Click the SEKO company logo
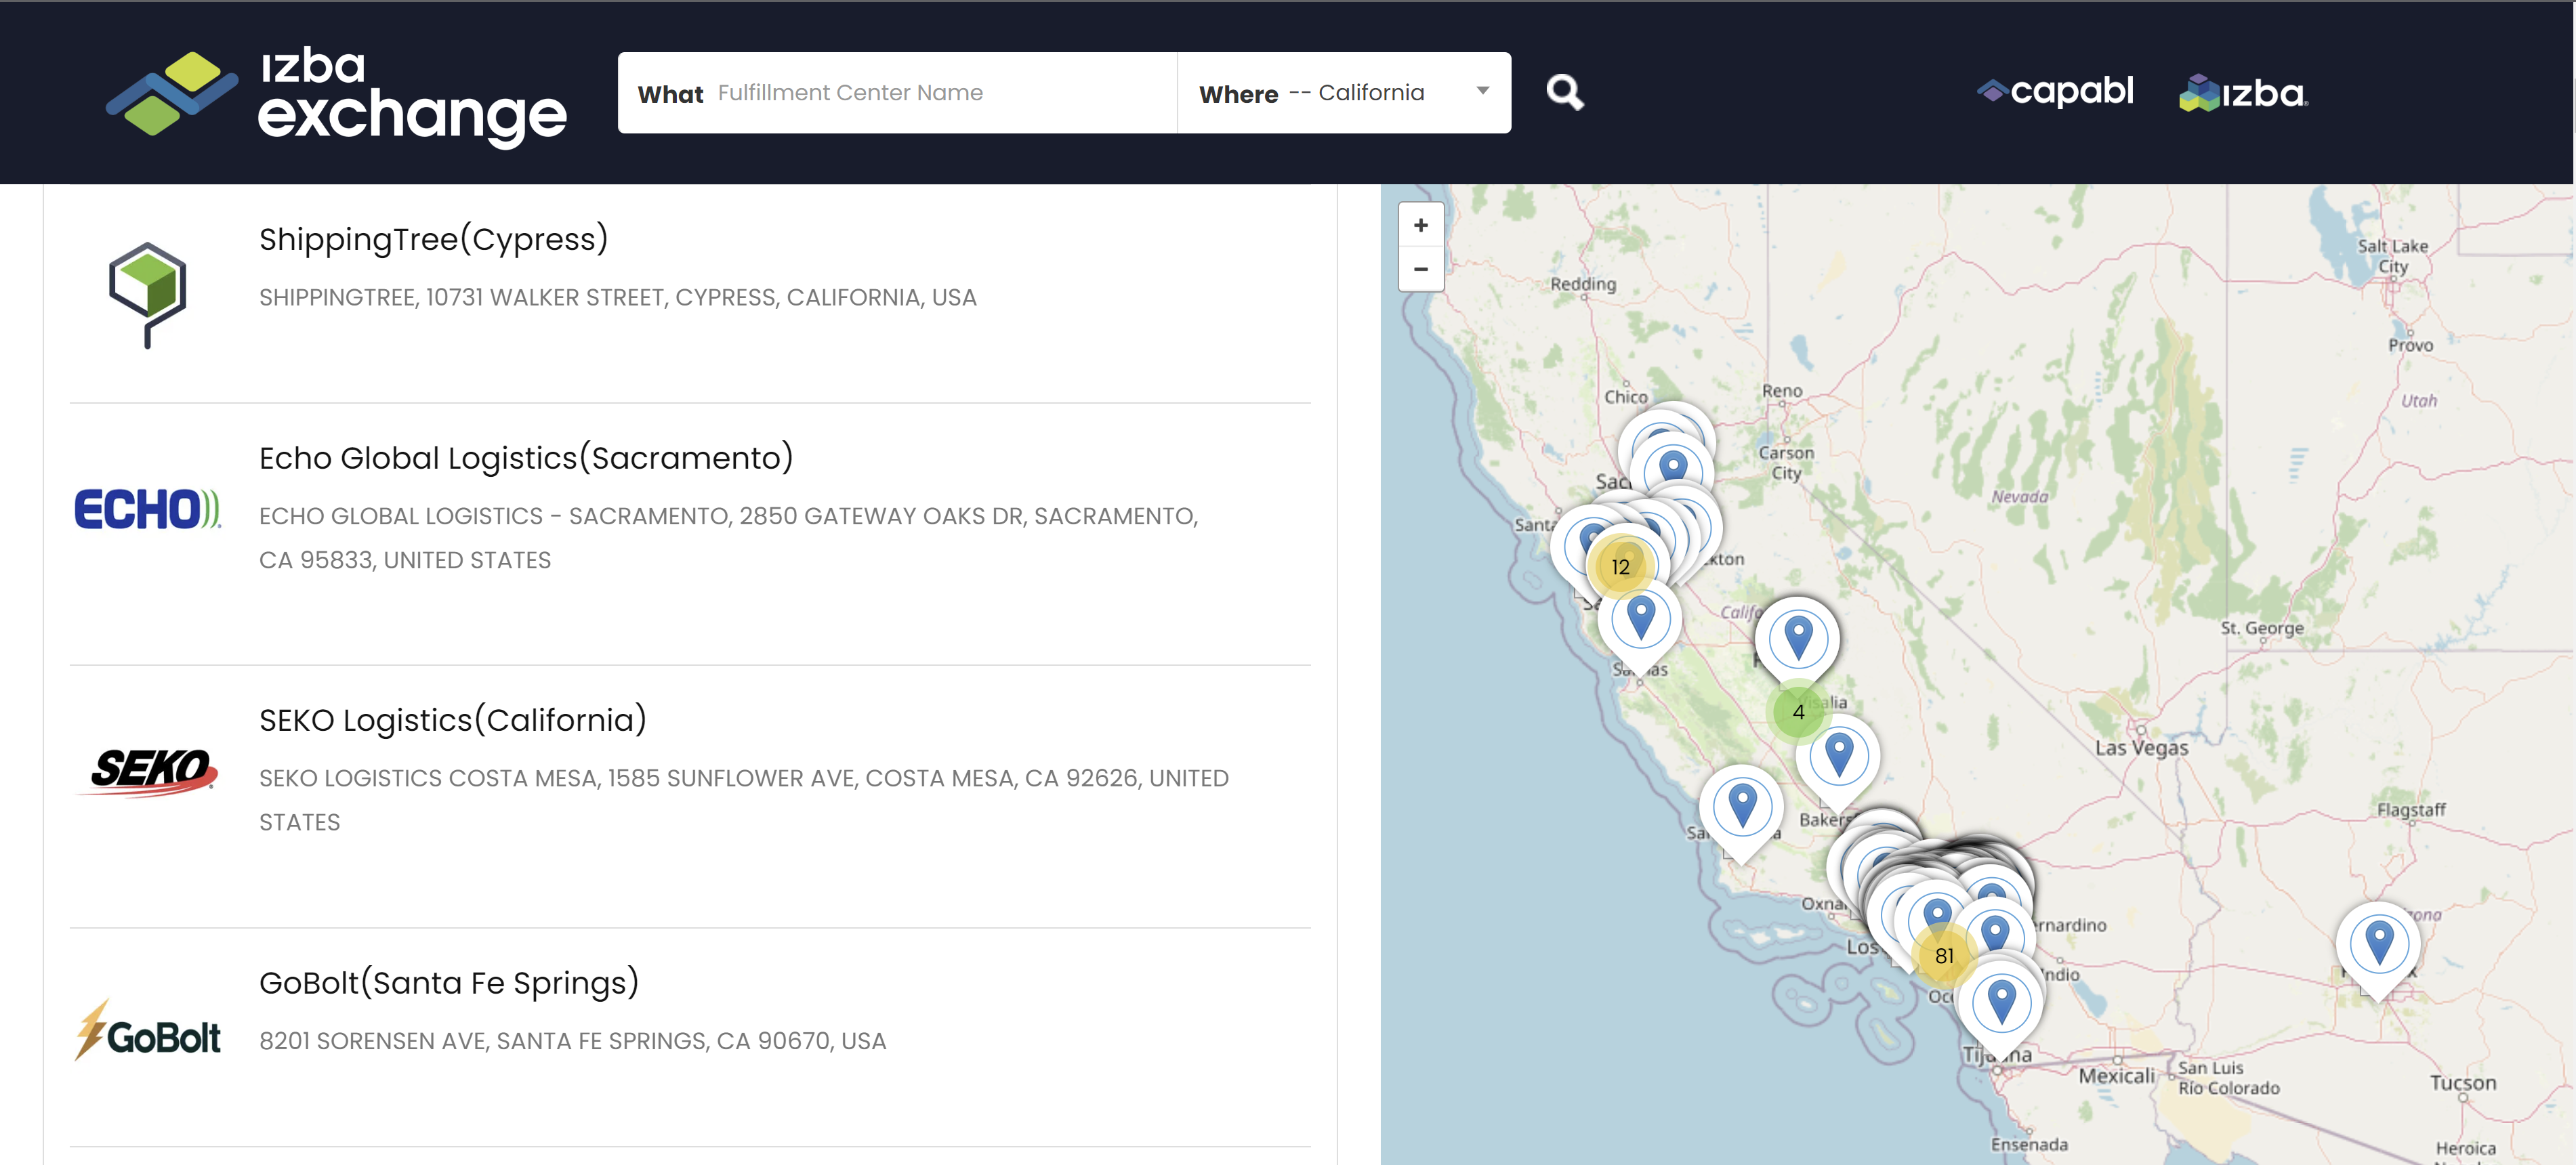 tap(147, 772)
